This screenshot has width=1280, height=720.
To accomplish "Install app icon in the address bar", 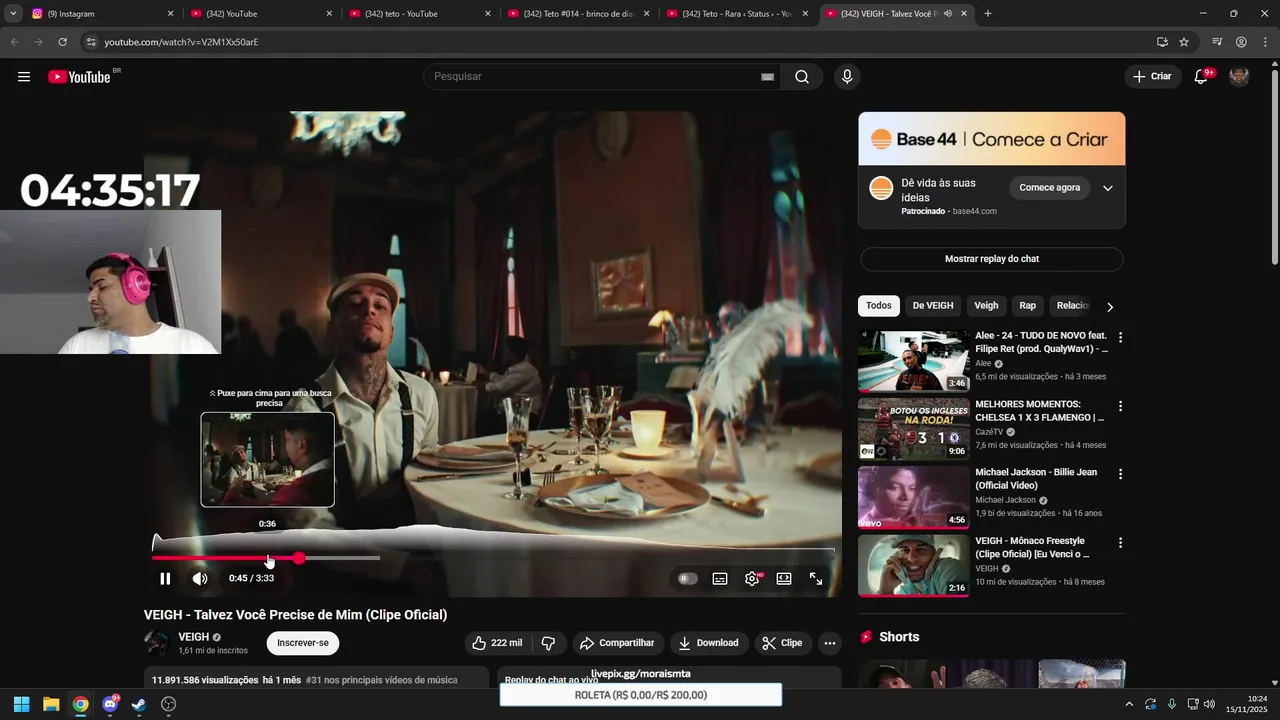I will point(1162,42).
